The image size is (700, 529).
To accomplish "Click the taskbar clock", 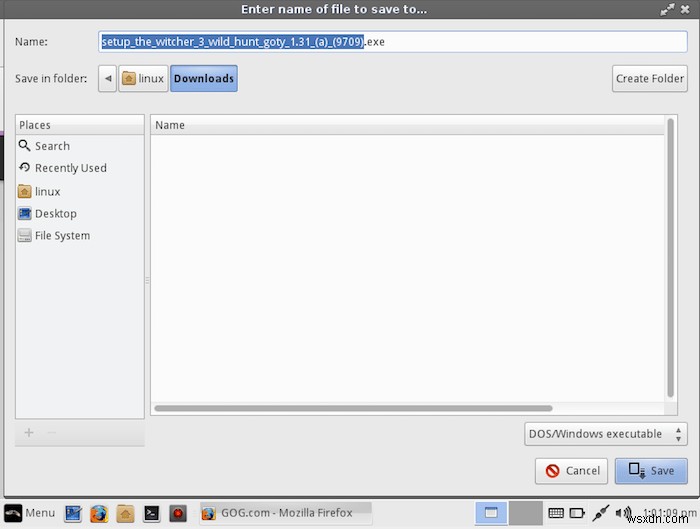I will click(670, 513).
